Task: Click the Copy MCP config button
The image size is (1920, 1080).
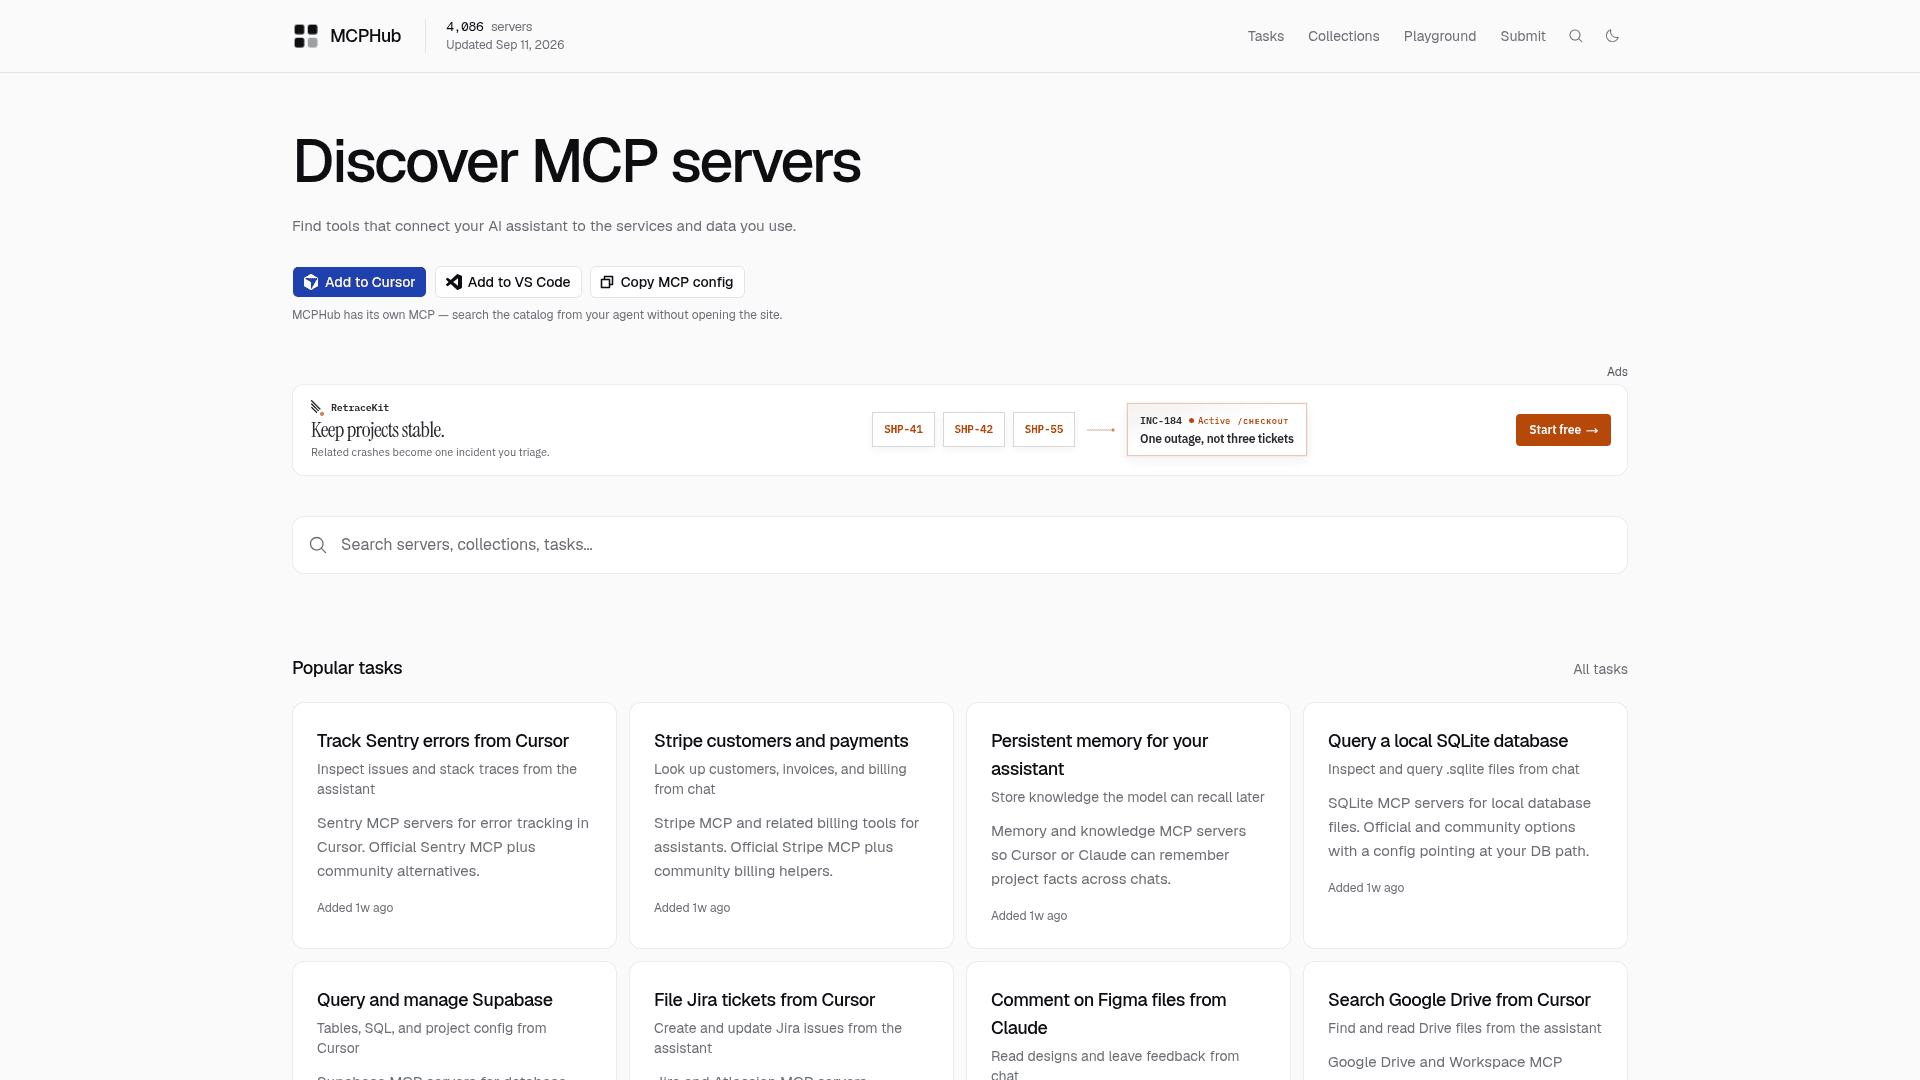Action: click(667, 282)
